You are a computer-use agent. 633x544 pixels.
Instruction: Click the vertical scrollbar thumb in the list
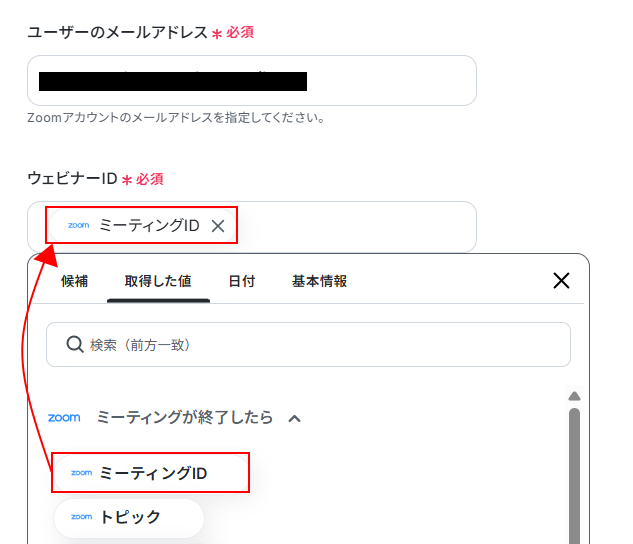pos(574,476)
